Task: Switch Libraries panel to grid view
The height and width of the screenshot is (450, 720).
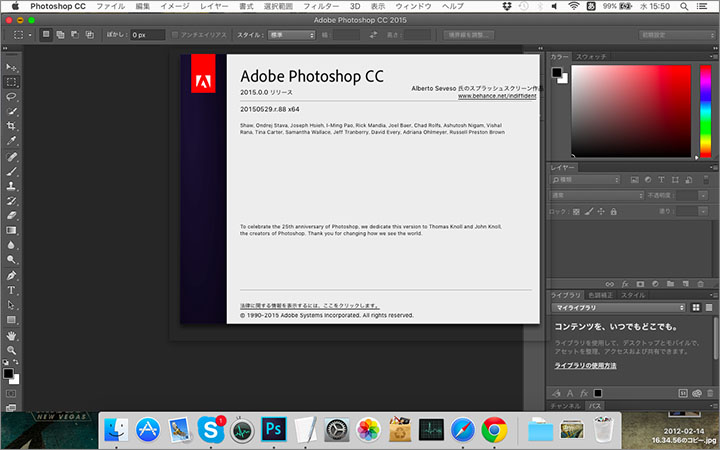Action: pyautogui.click(x=696, y=308)
